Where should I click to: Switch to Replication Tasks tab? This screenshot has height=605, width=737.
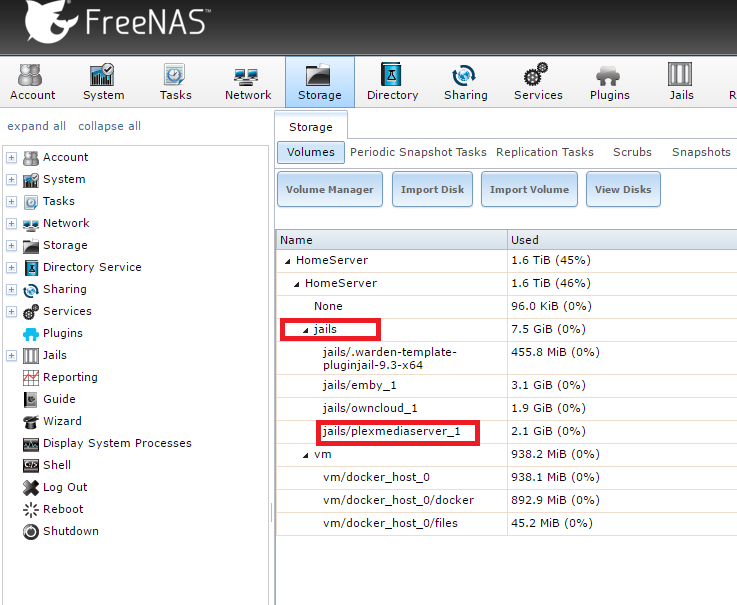(x=545, y=152)
